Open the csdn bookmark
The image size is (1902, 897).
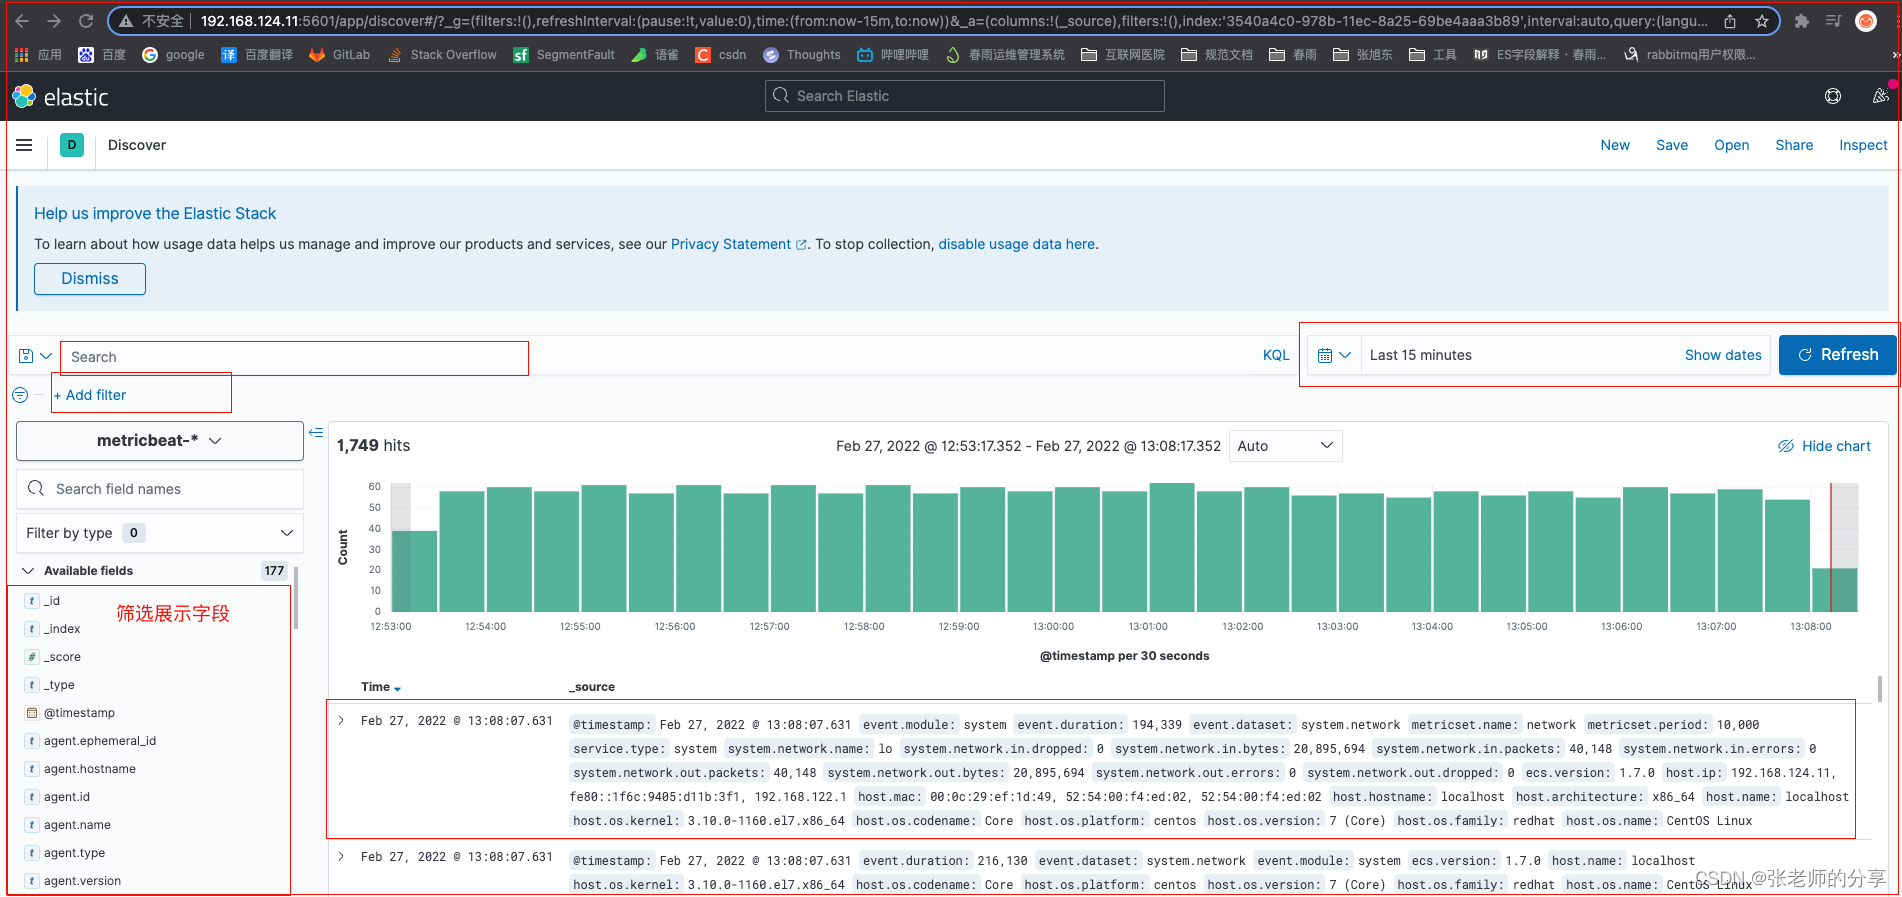click(x=721, y=55)
